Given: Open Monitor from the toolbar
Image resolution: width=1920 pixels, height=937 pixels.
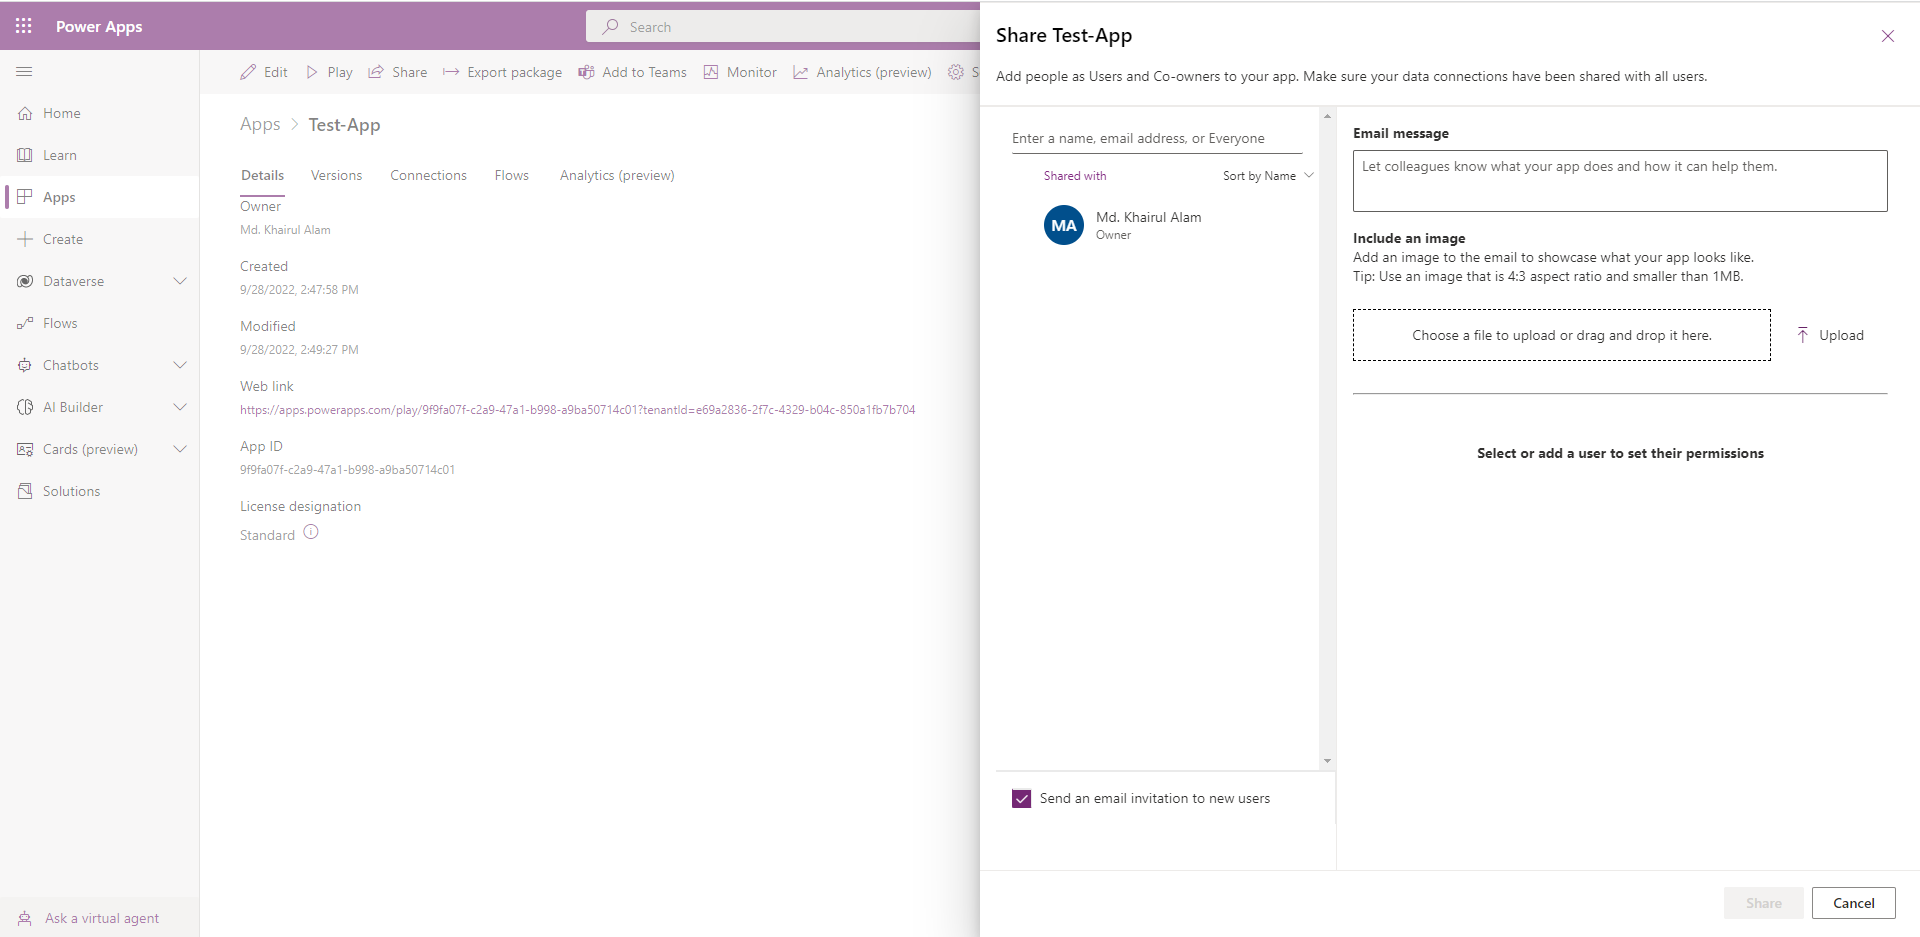Looking at the screenshot, I should click(740, 72).
